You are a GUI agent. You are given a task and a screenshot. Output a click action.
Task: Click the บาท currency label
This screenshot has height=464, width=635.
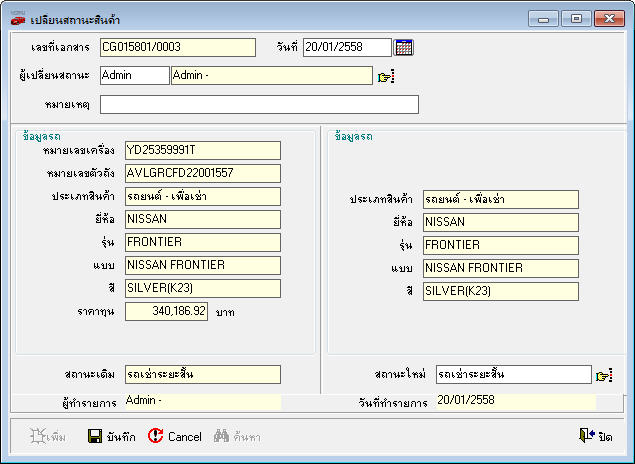coord(225,313)
